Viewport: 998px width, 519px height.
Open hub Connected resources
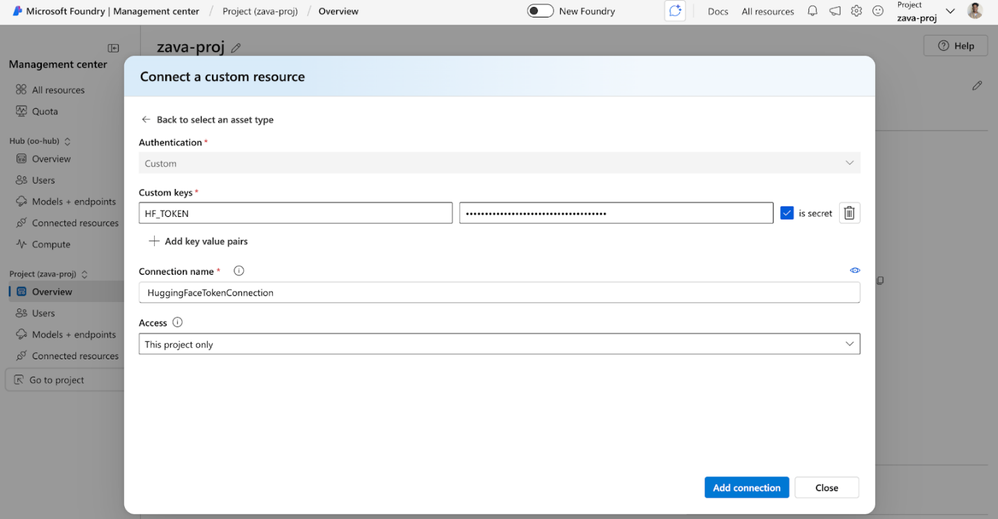tap(75, 223)
